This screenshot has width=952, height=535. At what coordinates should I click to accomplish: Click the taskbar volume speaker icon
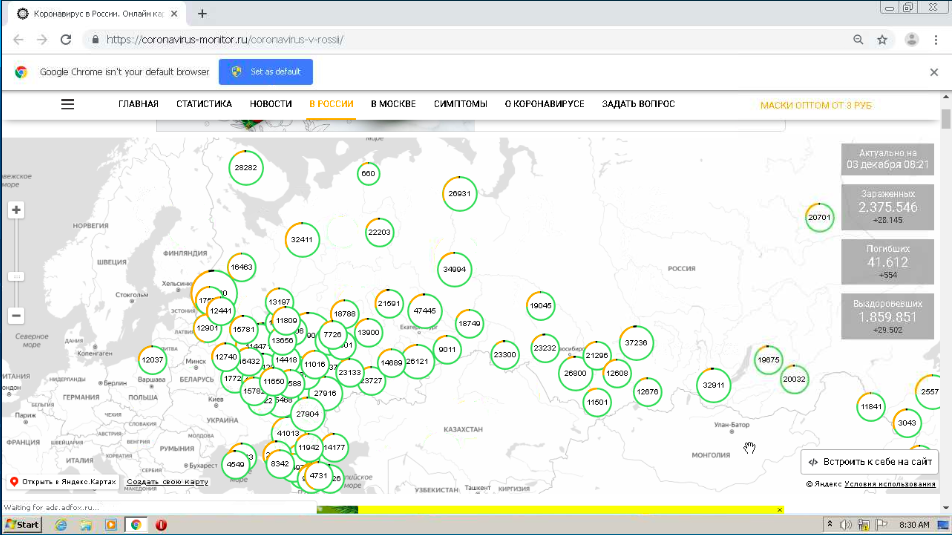846,525
